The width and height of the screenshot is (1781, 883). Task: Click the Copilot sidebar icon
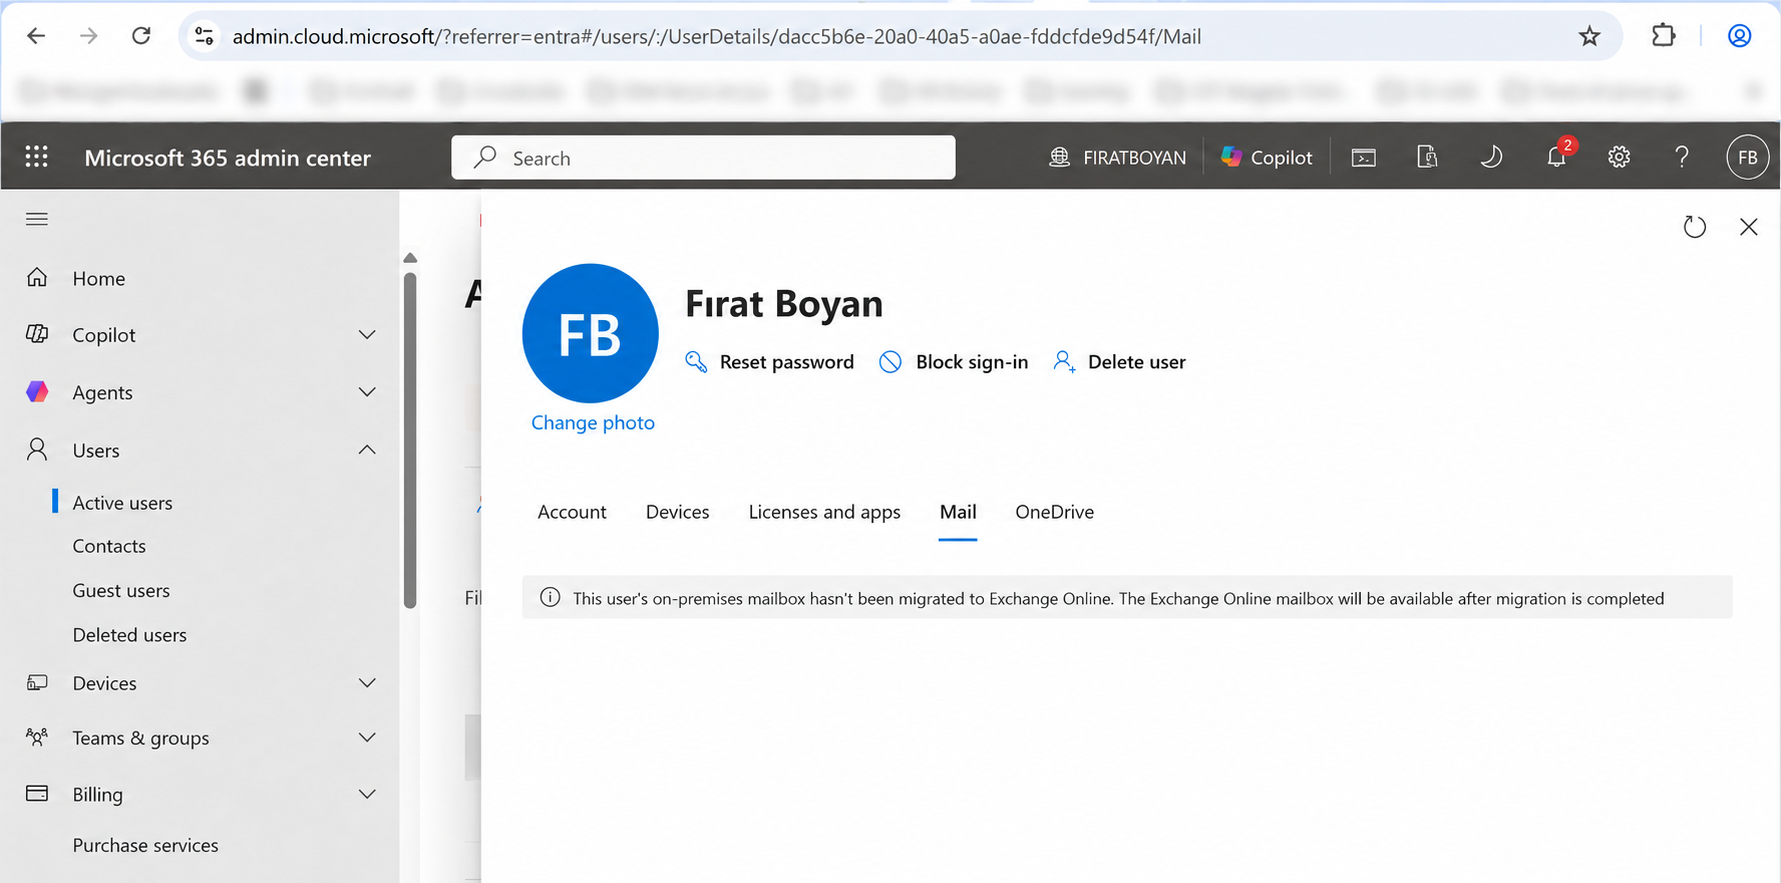pos(37,334)
